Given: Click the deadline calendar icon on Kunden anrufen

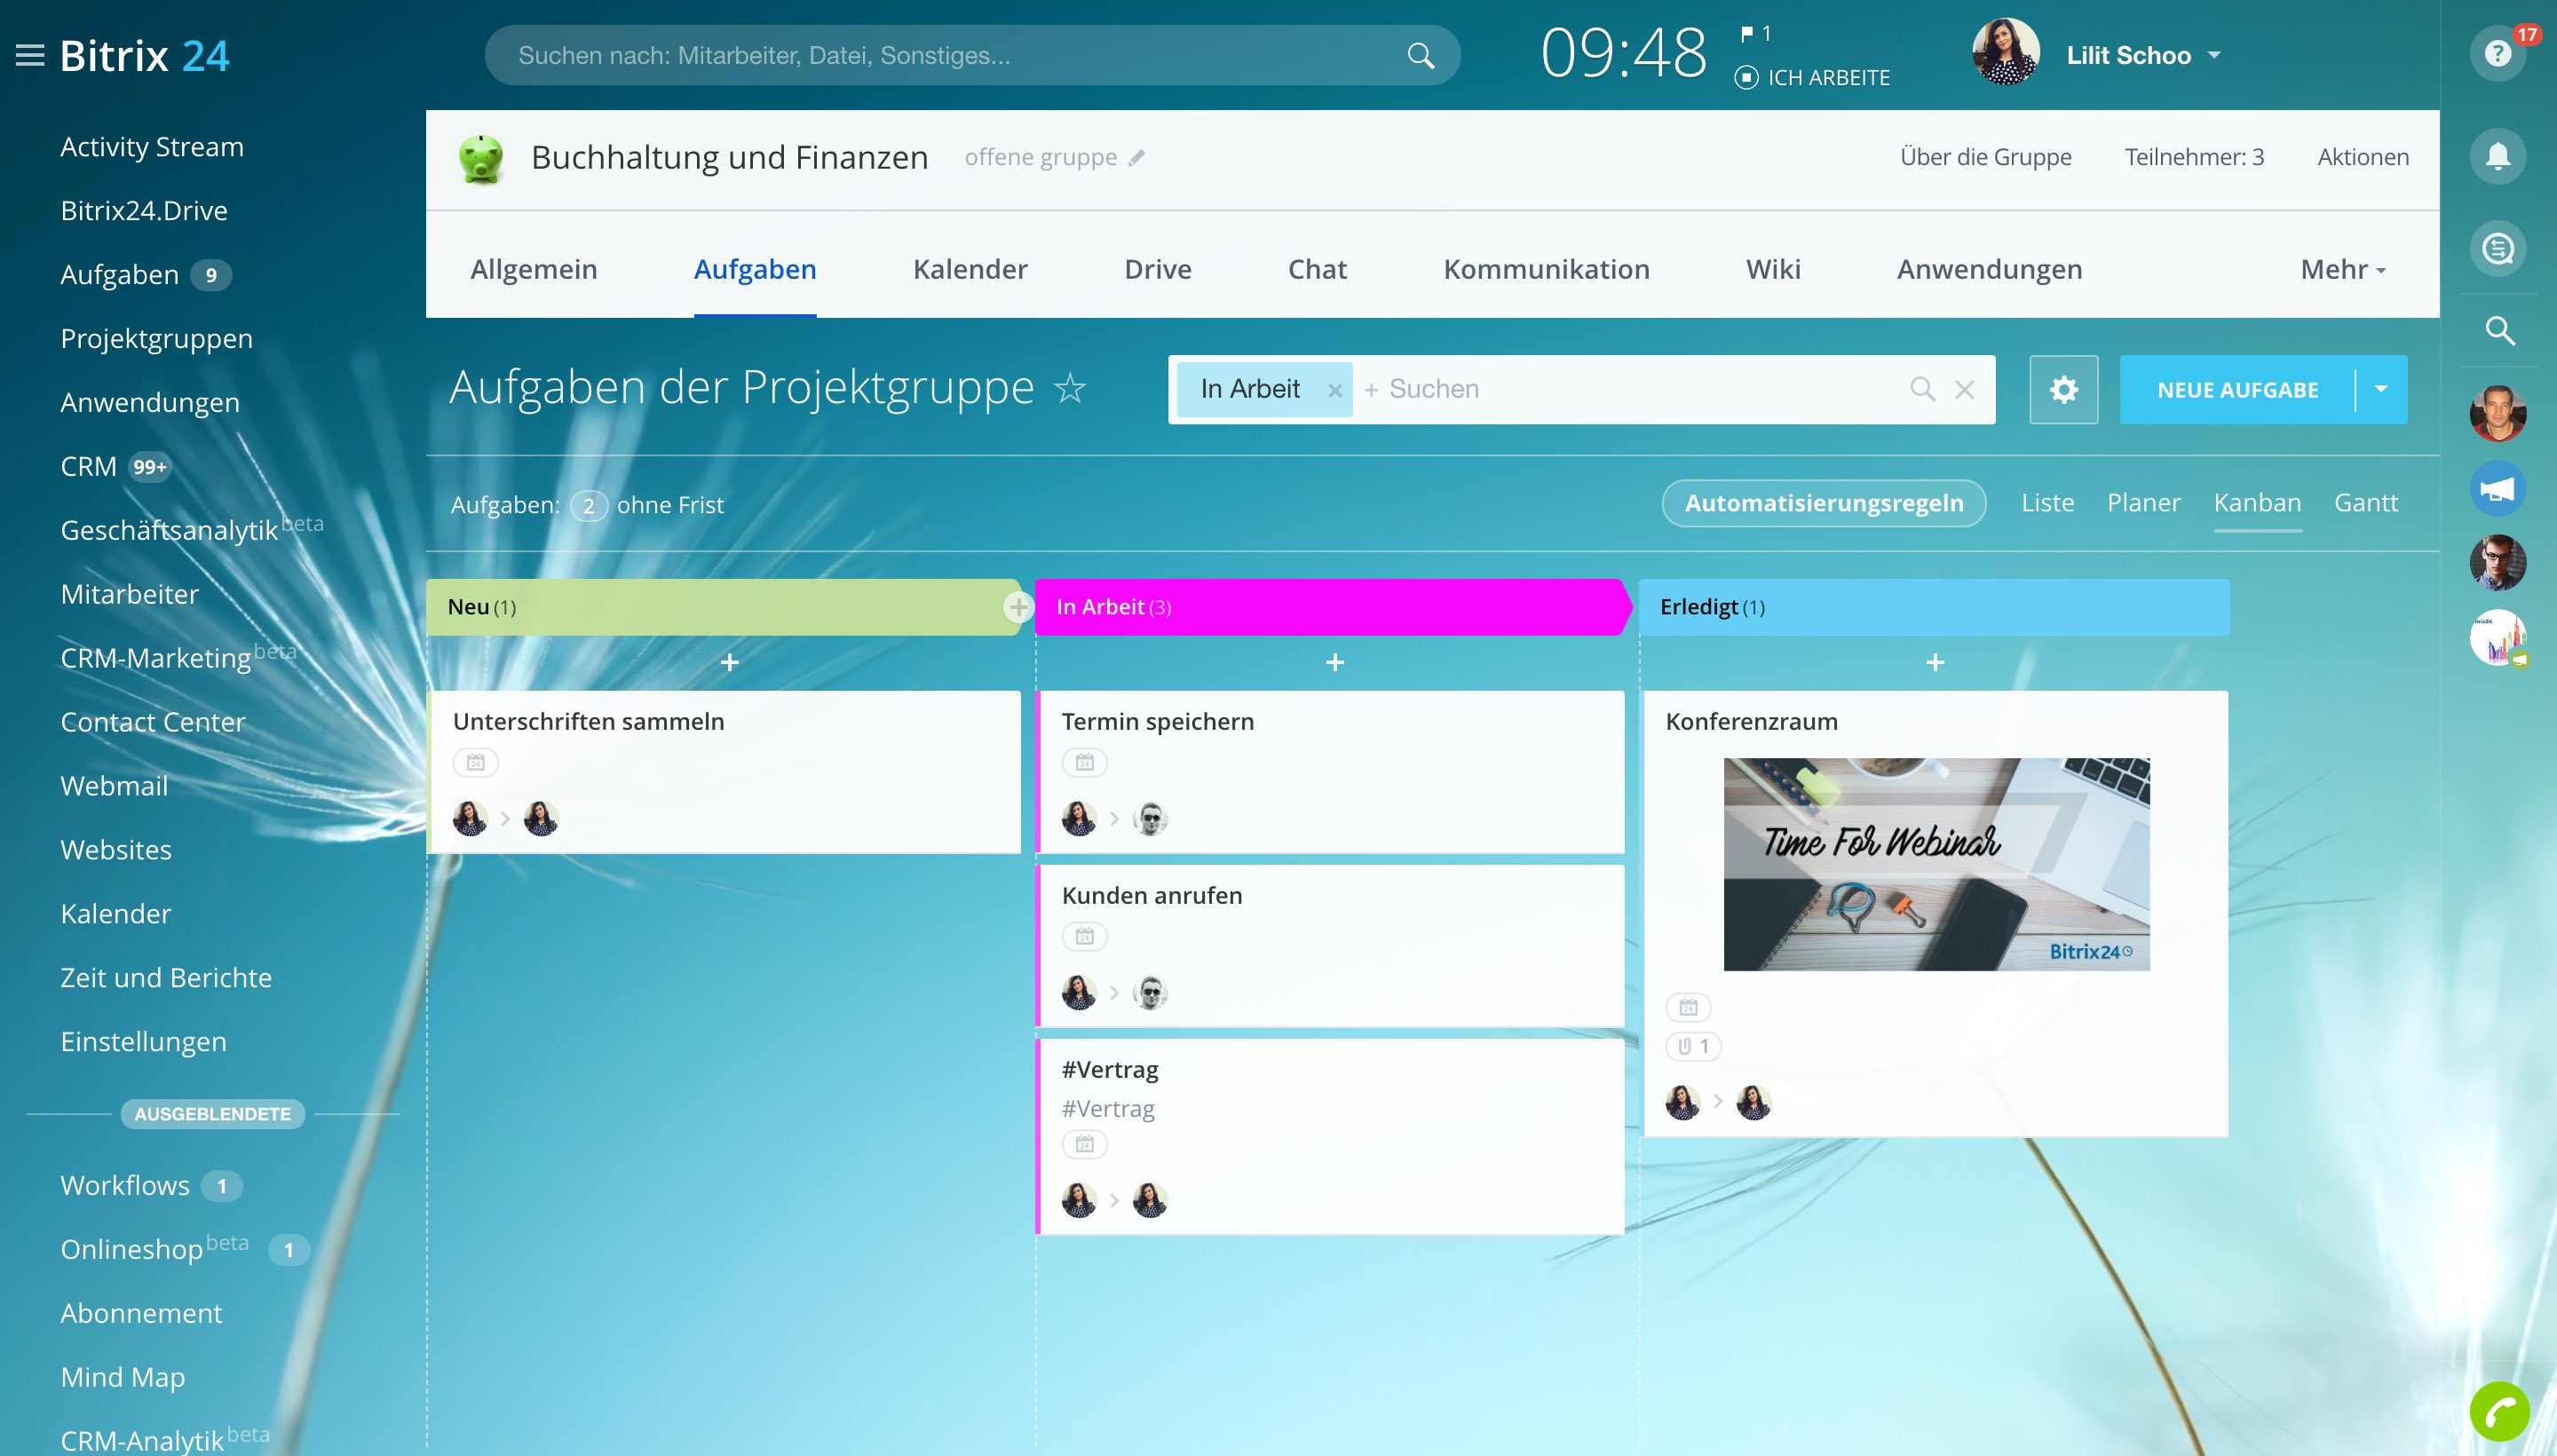Looking at the screenshot, I should (x=1084, y=937).
